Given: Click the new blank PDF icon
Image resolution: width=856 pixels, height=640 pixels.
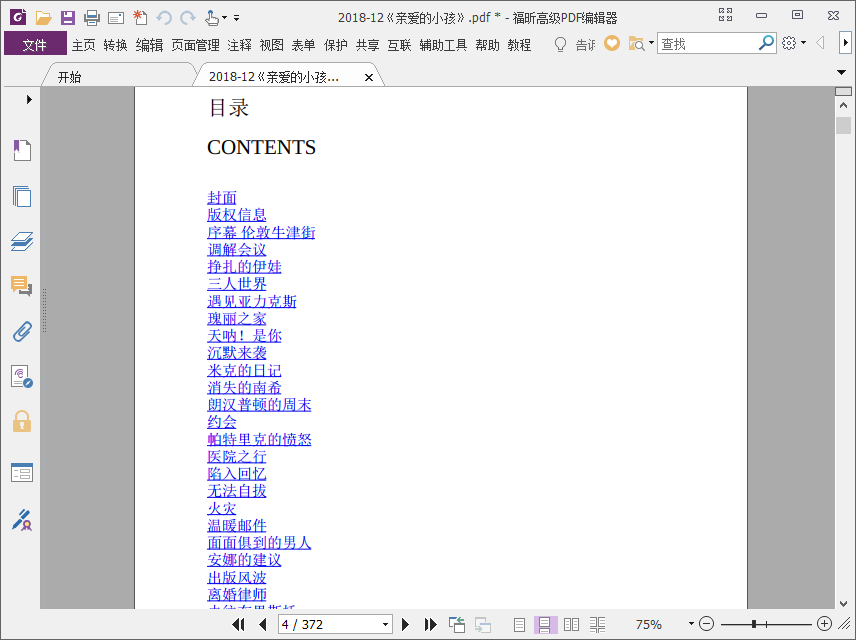Looking at the screenshot, I should (140, 18).
